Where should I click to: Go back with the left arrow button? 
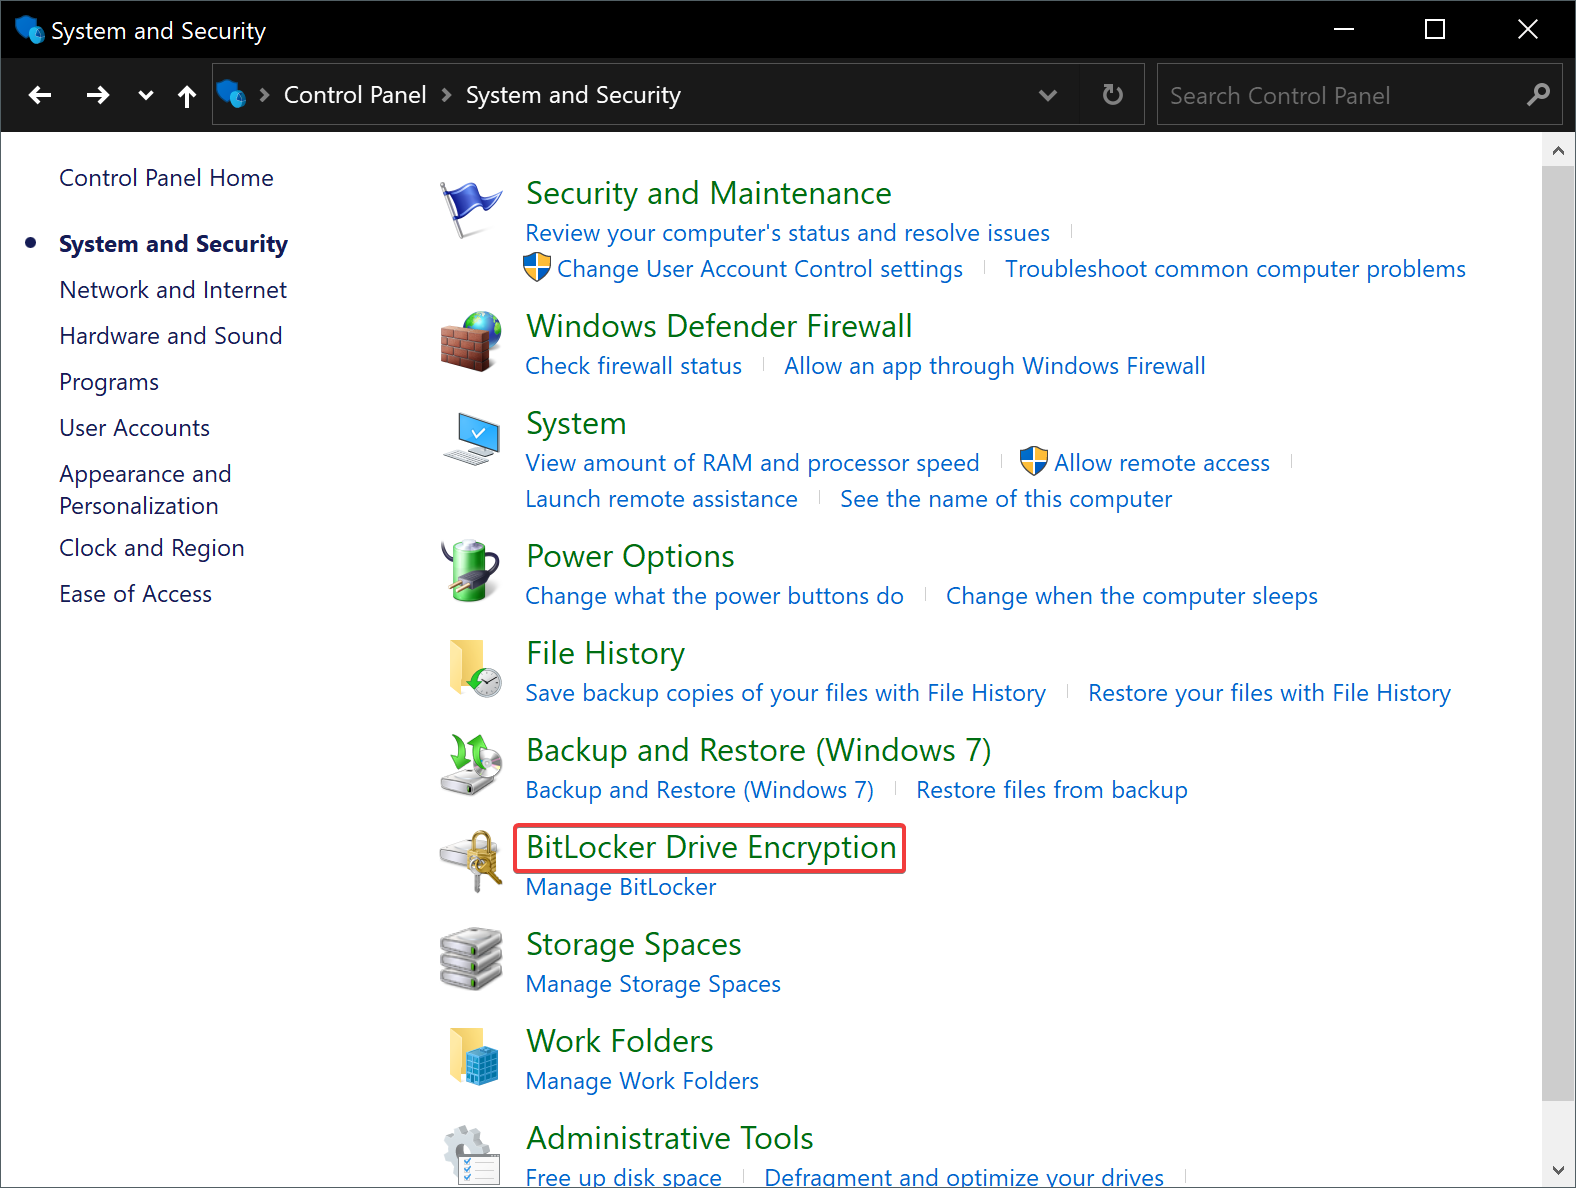40,95
